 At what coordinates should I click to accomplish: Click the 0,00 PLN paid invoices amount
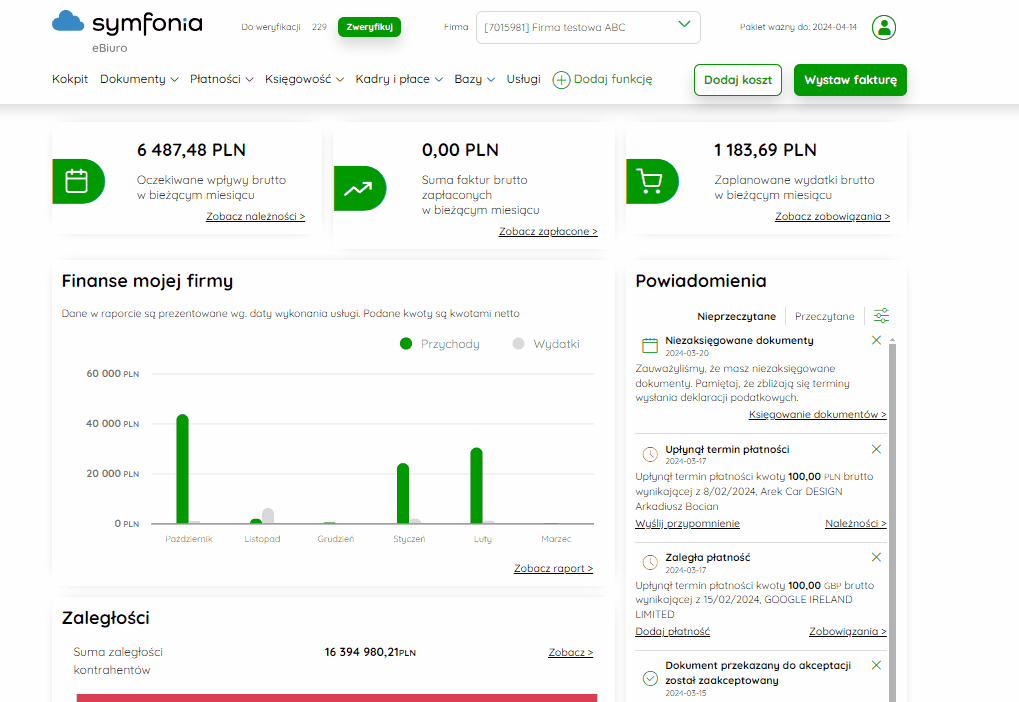pos(460,150)
